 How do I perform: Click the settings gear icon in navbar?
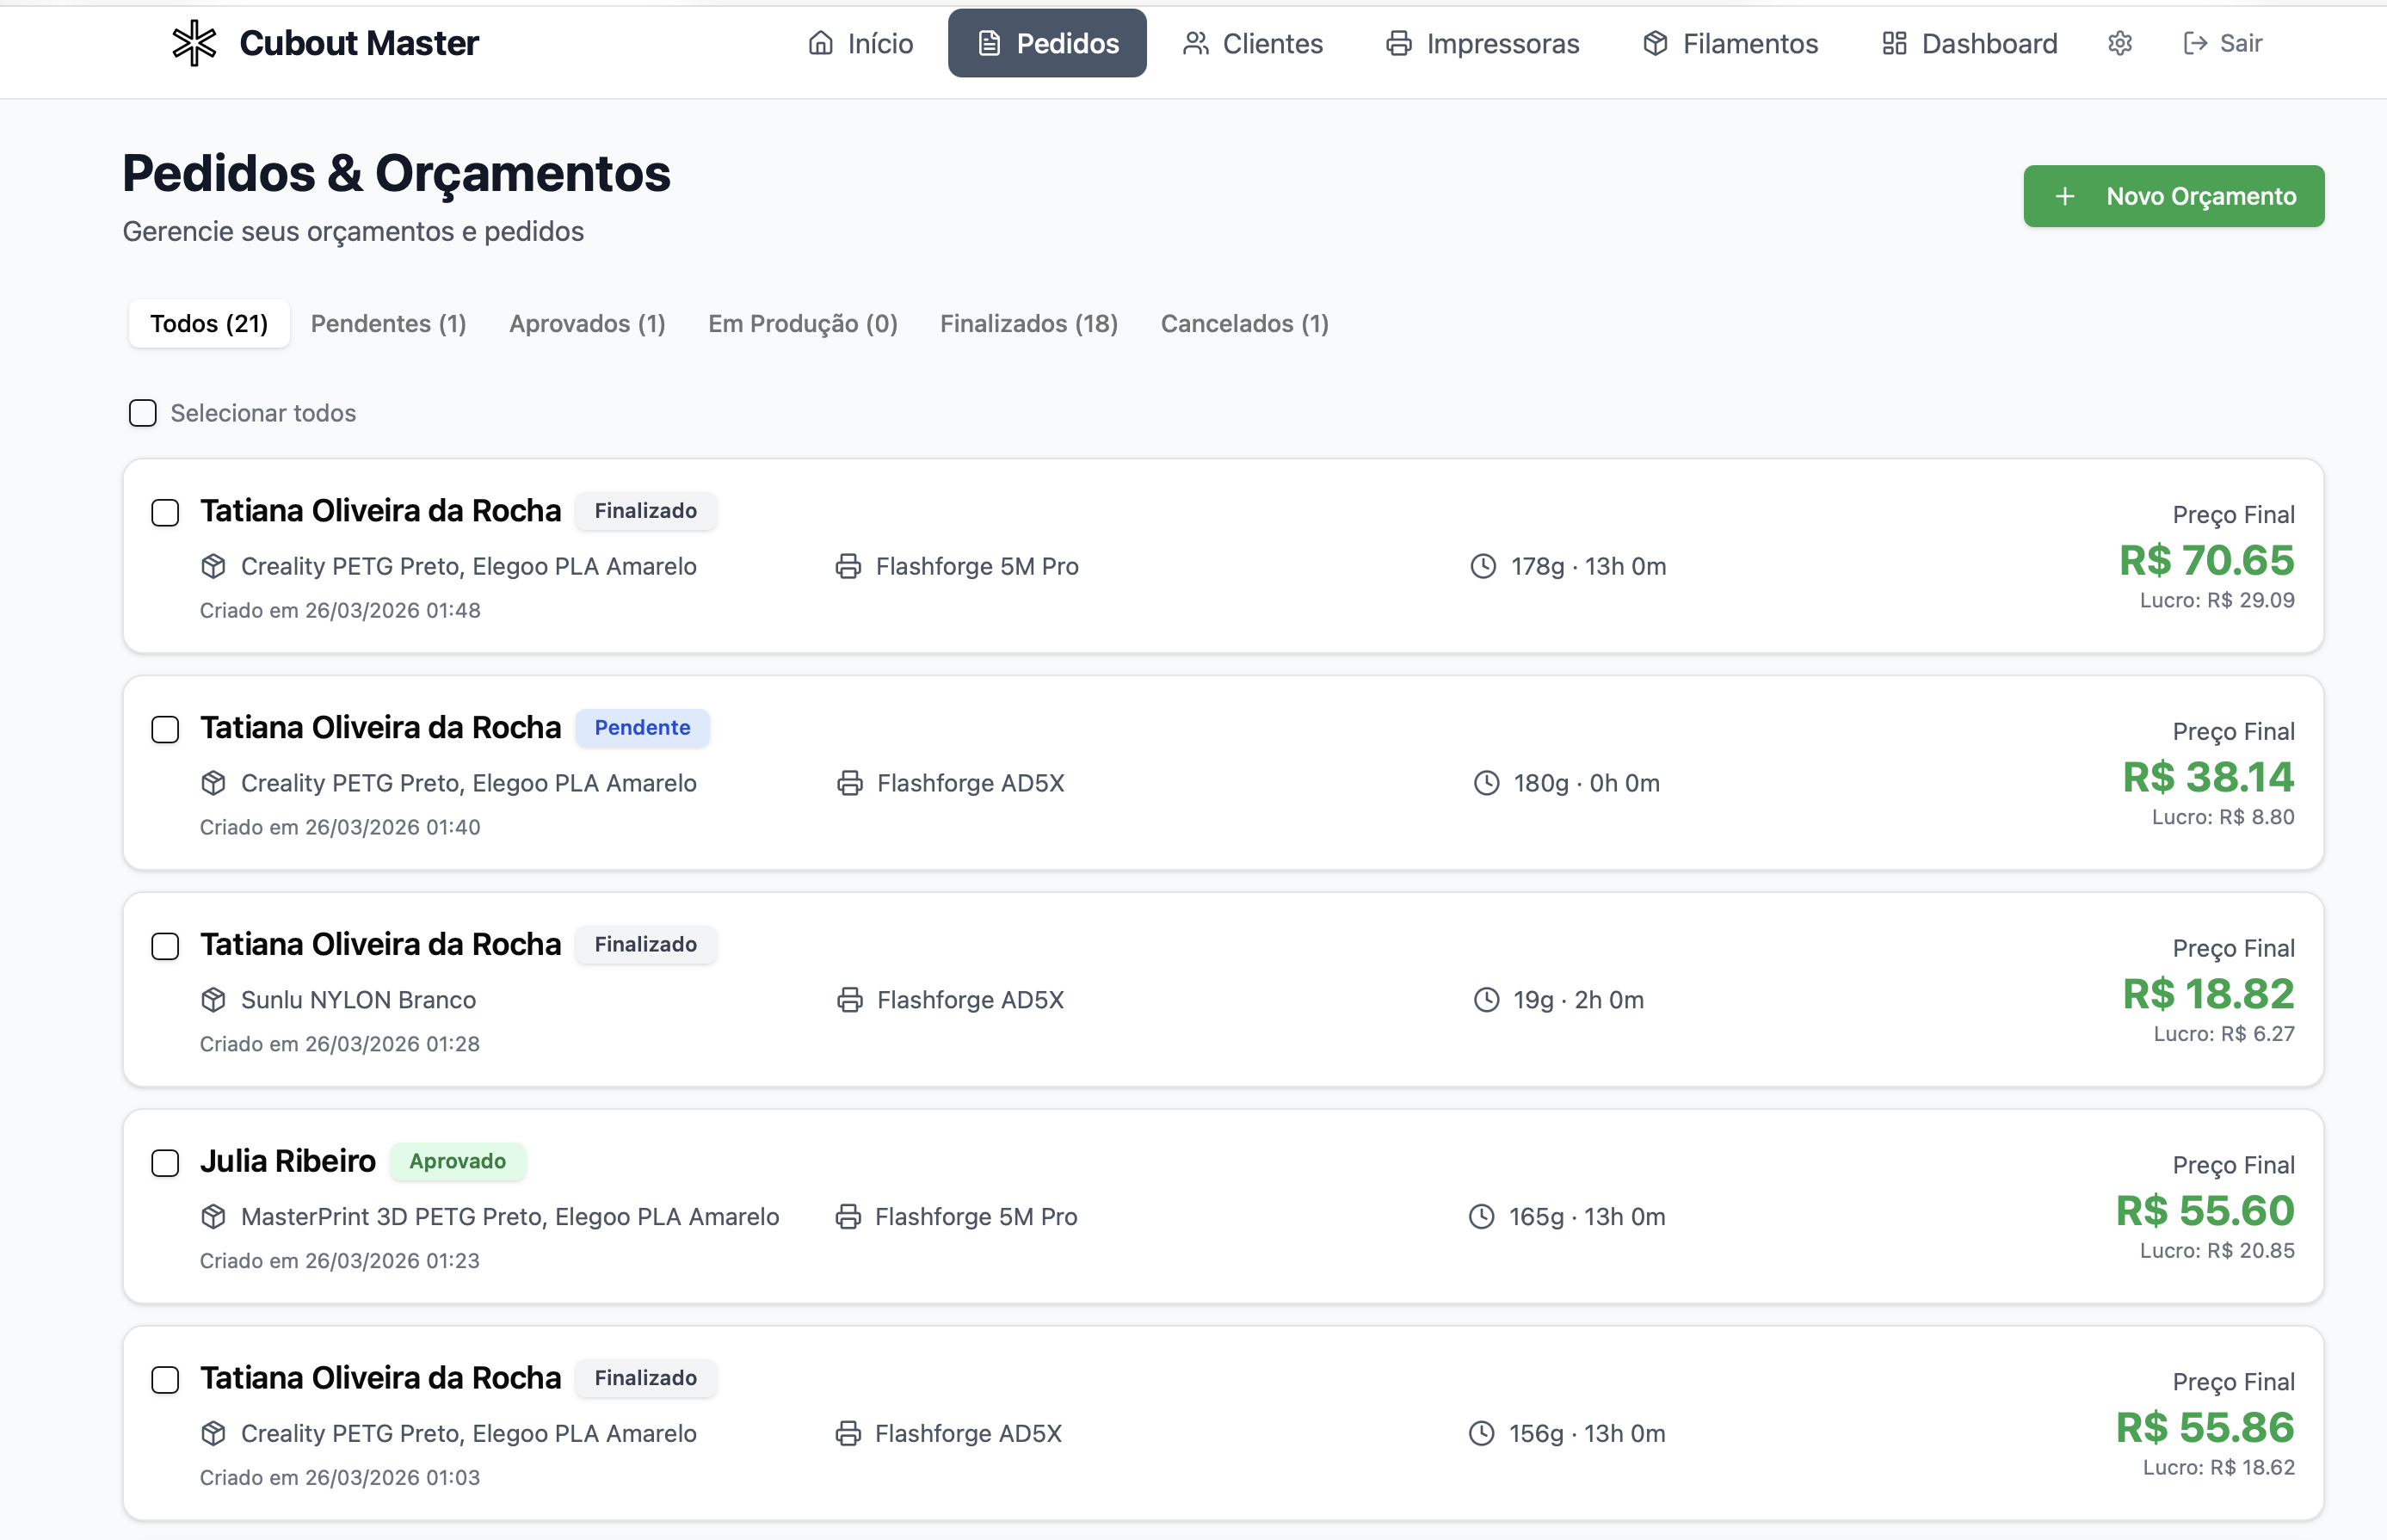(x=2120, y=43)
